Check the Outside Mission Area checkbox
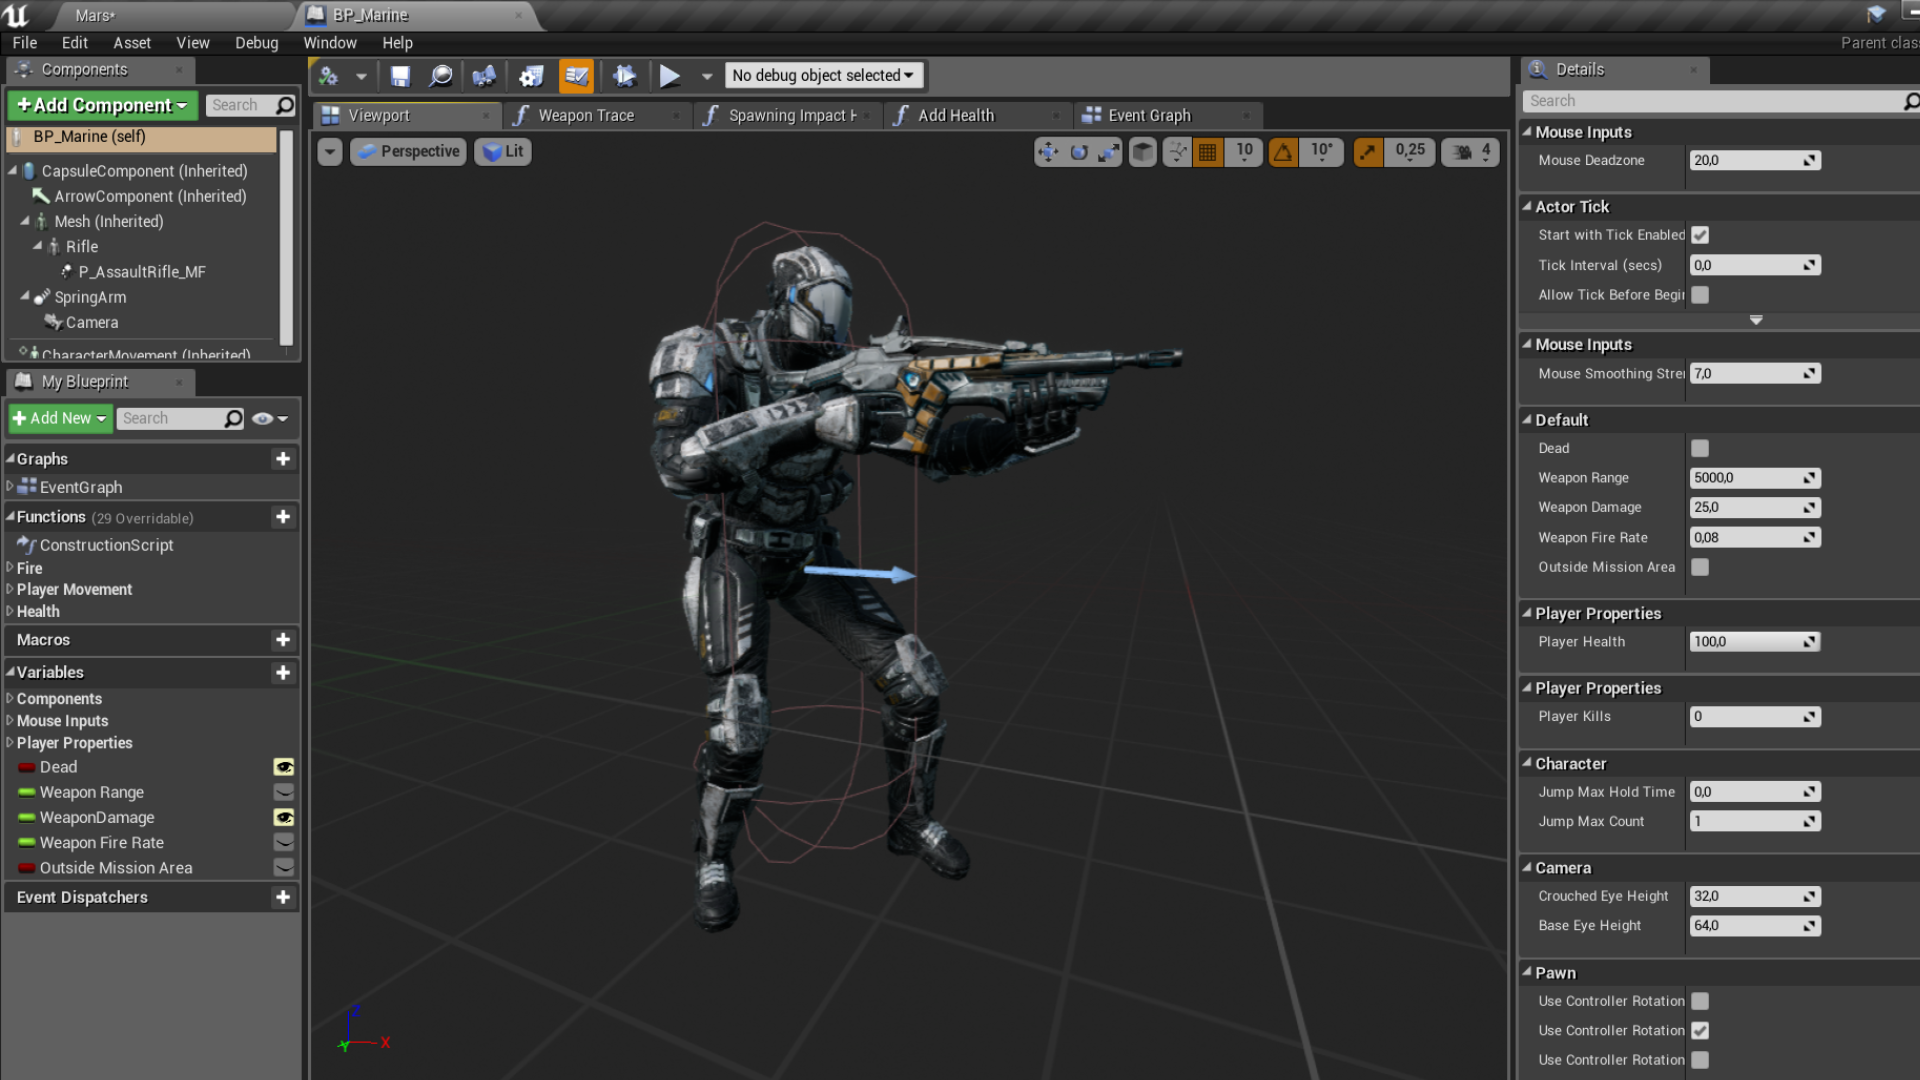 1700,567
